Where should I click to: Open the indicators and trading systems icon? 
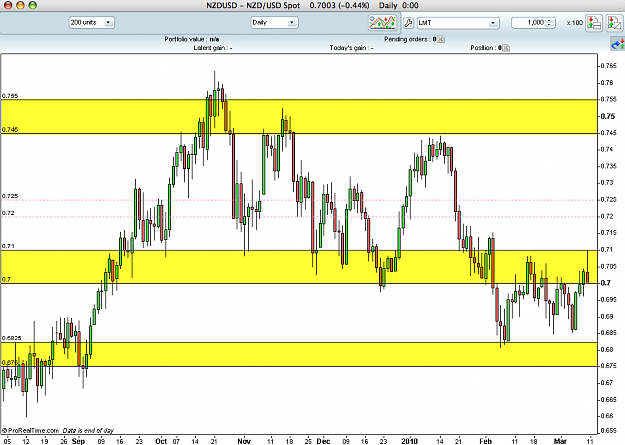(383, 22)
